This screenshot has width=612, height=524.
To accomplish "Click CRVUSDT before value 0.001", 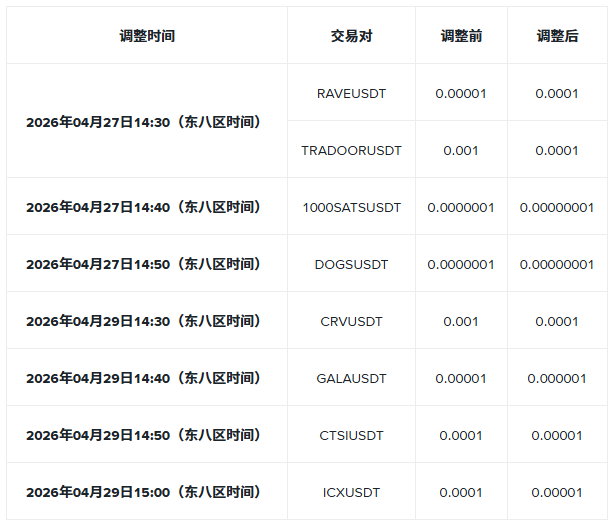I will pos(461,322).
